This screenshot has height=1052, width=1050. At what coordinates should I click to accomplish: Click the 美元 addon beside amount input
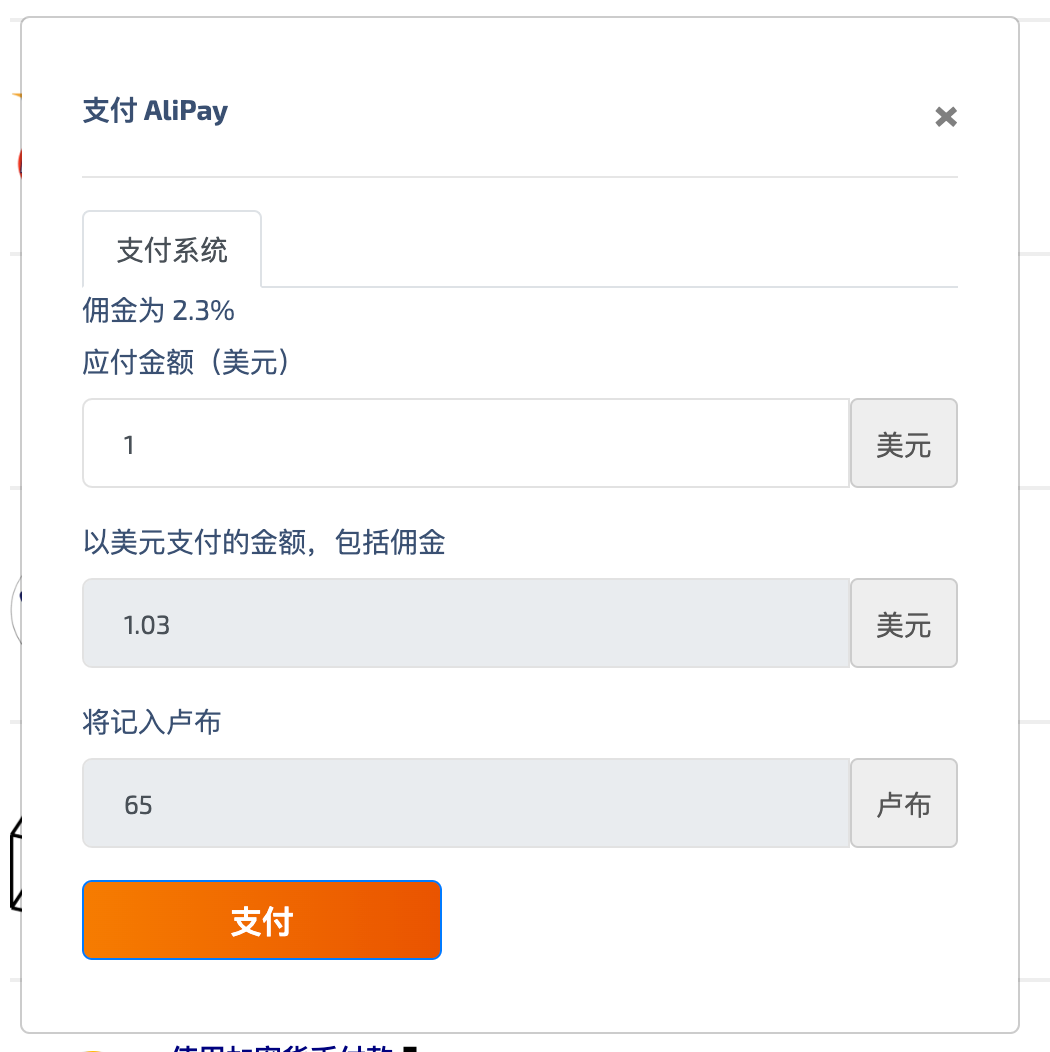(903, 444)
